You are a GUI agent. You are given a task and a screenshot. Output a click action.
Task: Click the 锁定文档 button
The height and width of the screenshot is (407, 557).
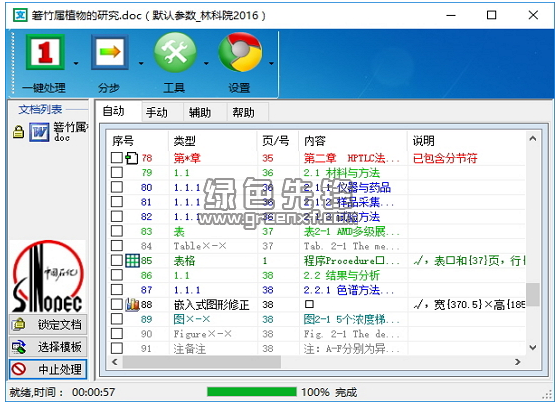(x=48, y=324)
